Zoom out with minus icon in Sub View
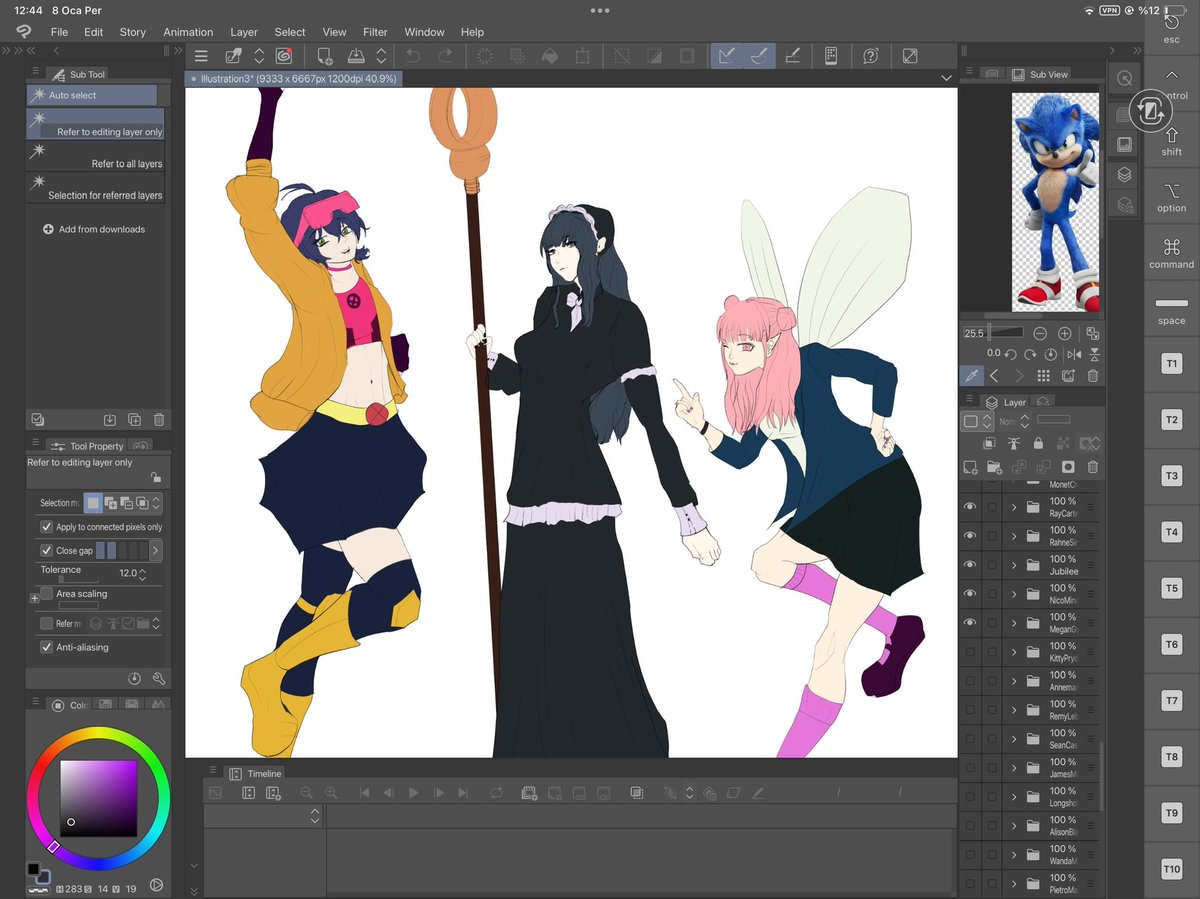The height and width of the screenshot is (899, 1200). point(1040,333)
